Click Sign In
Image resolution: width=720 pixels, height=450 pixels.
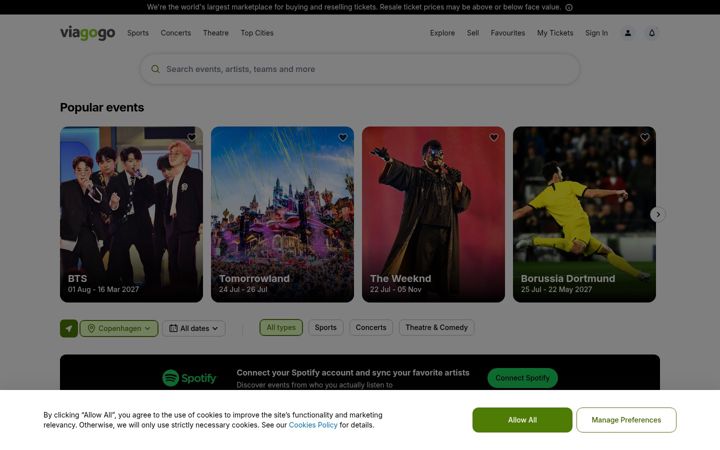(596, 33)
